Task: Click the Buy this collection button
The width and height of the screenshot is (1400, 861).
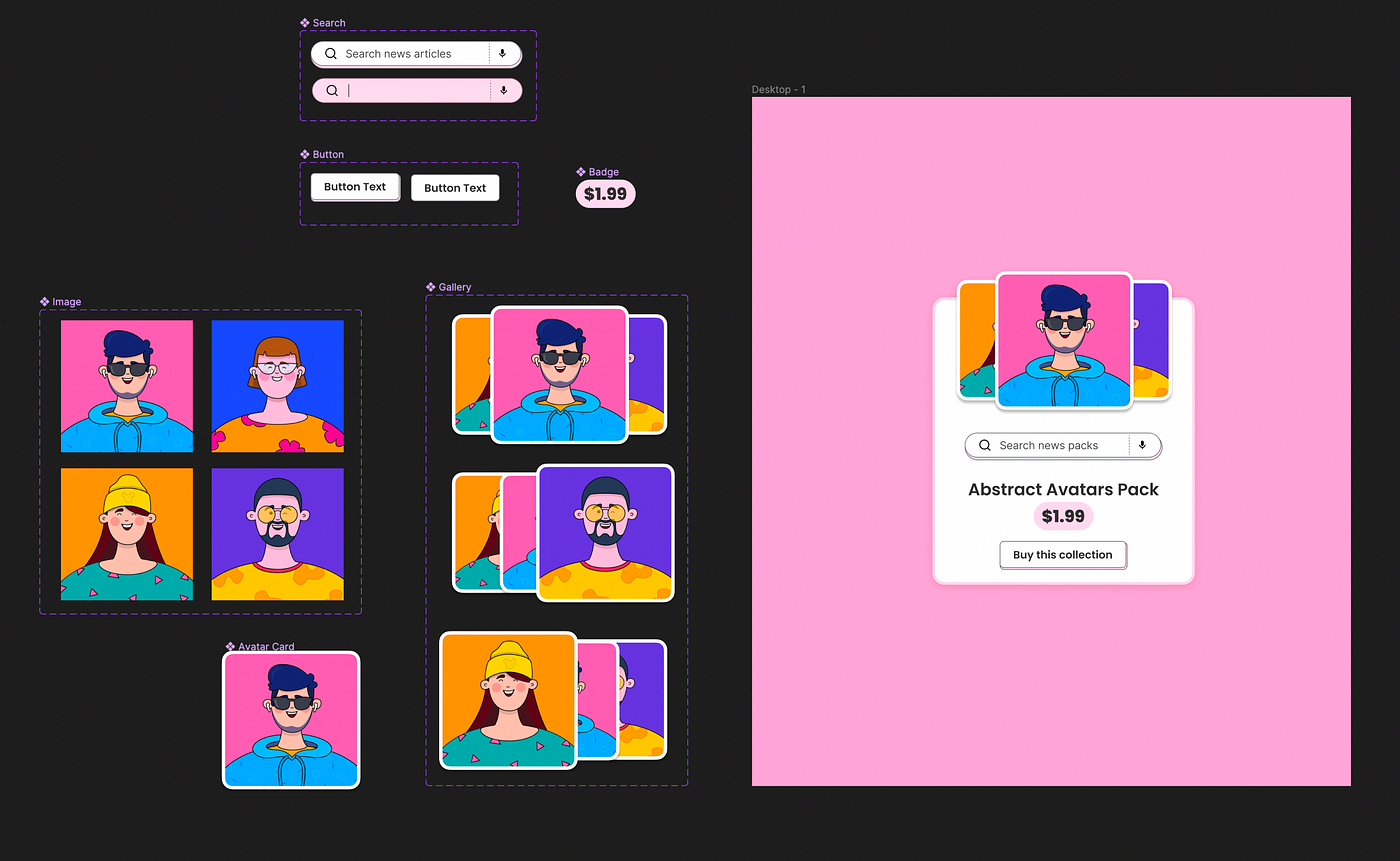Action: [x=1063, y=555]
